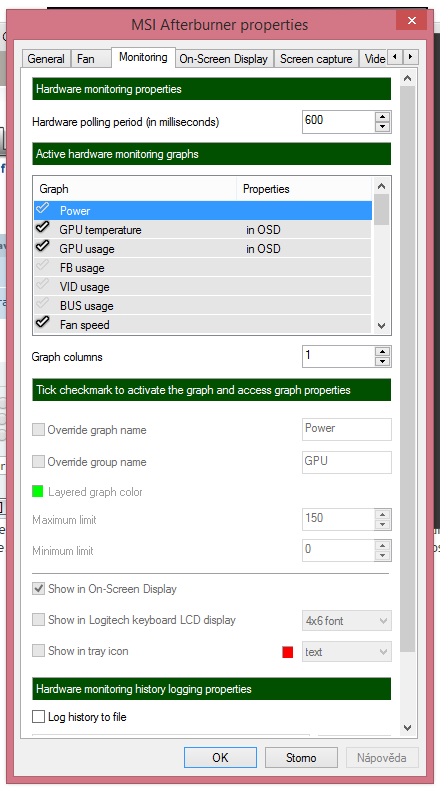Viewport: 448px width, 791px height.
Task: Open the tray icon text dropdown
Action: pyautogui.click(x=347, y=652)
